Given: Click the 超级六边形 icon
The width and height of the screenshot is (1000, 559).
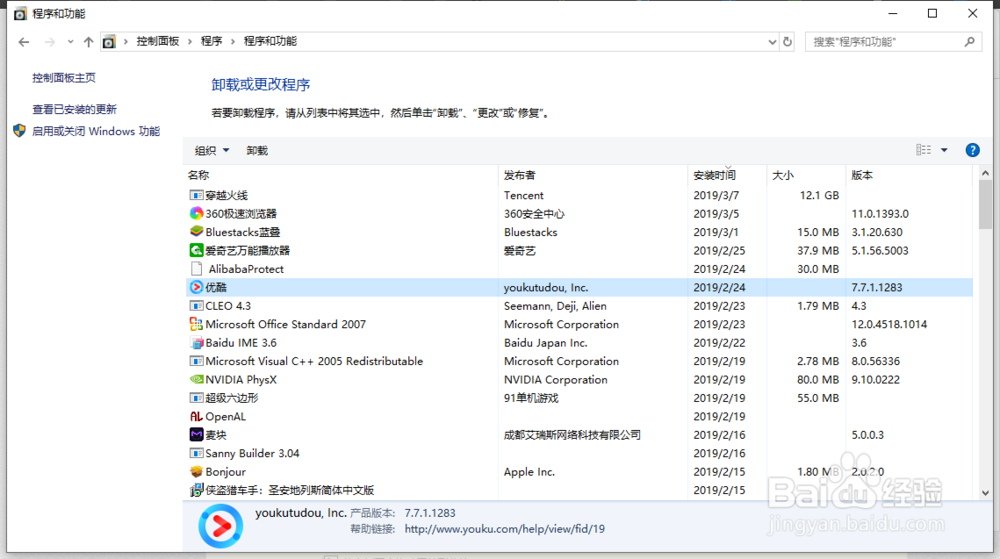Looking at the screenshot, I should pos(196,398).
